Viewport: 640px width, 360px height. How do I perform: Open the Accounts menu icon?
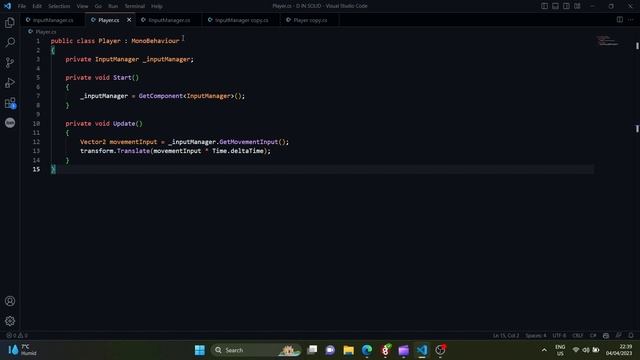10,301
